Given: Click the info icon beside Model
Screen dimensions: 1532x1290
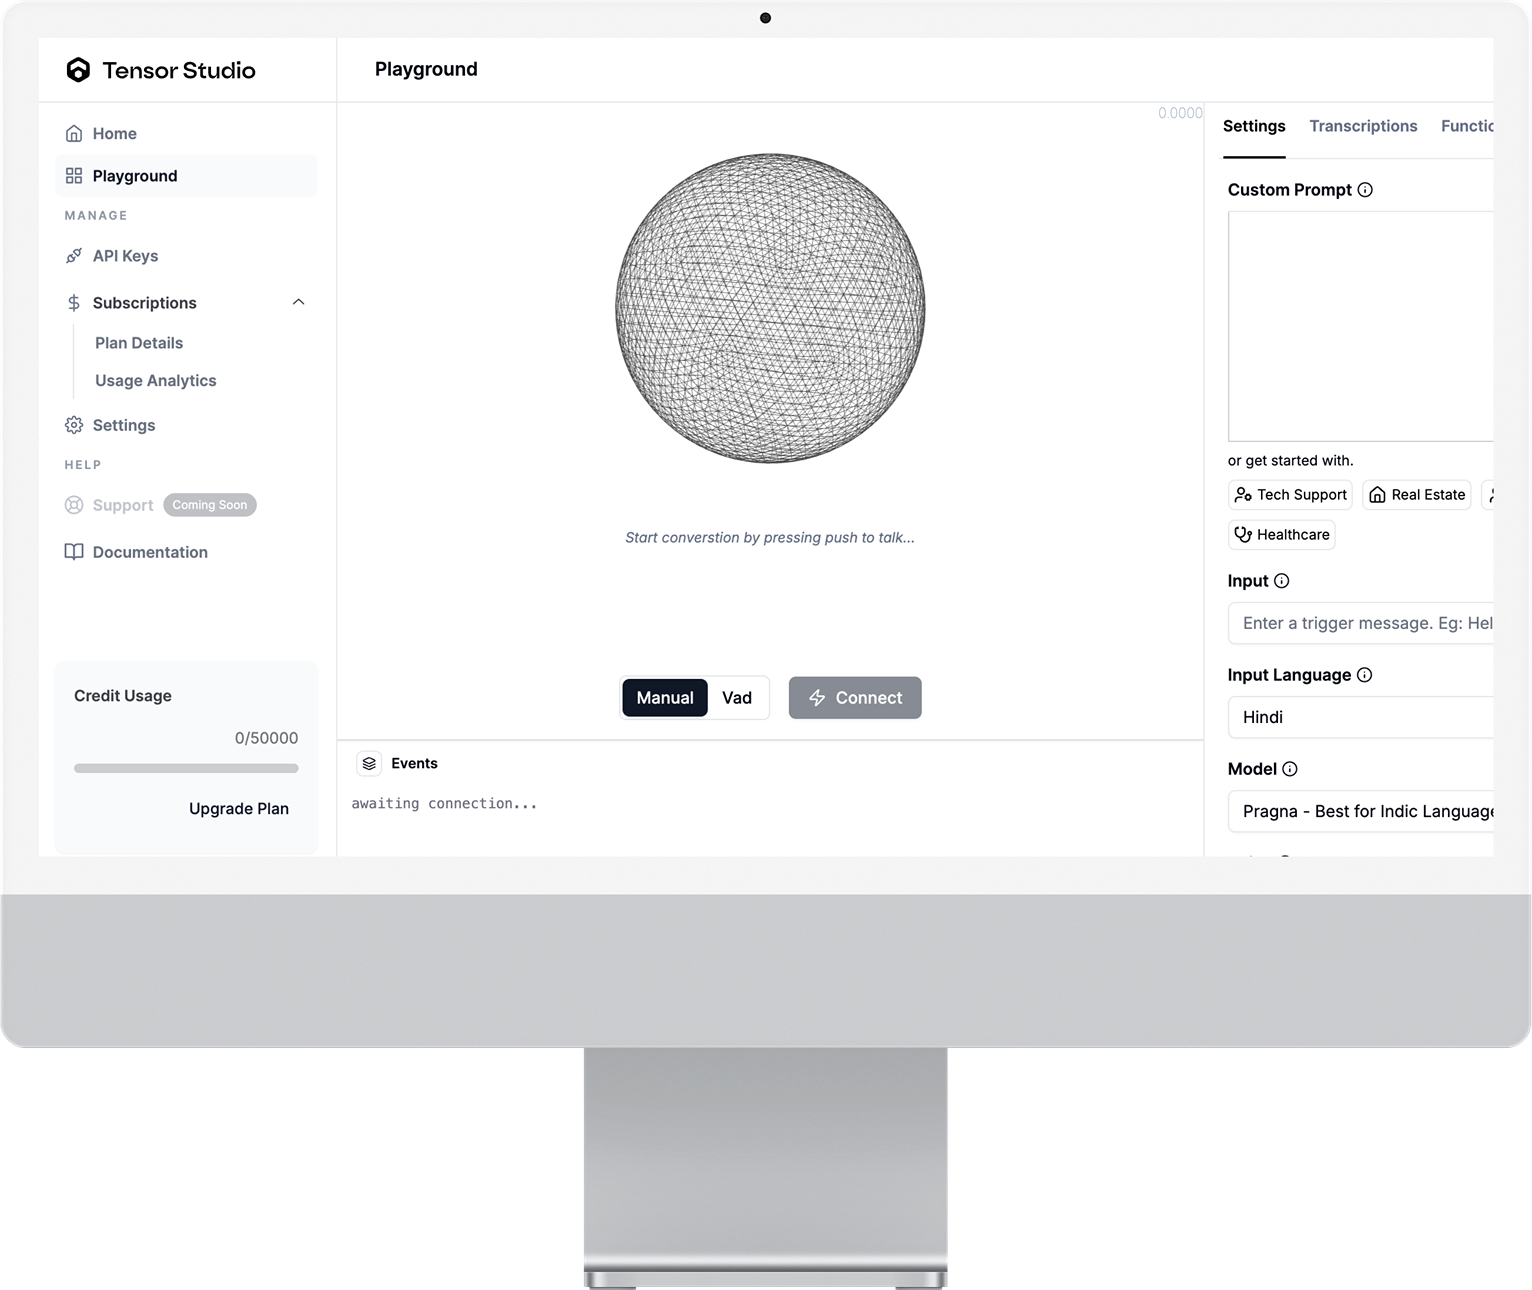Looking at the screenshot, I should coord(1290,769).
